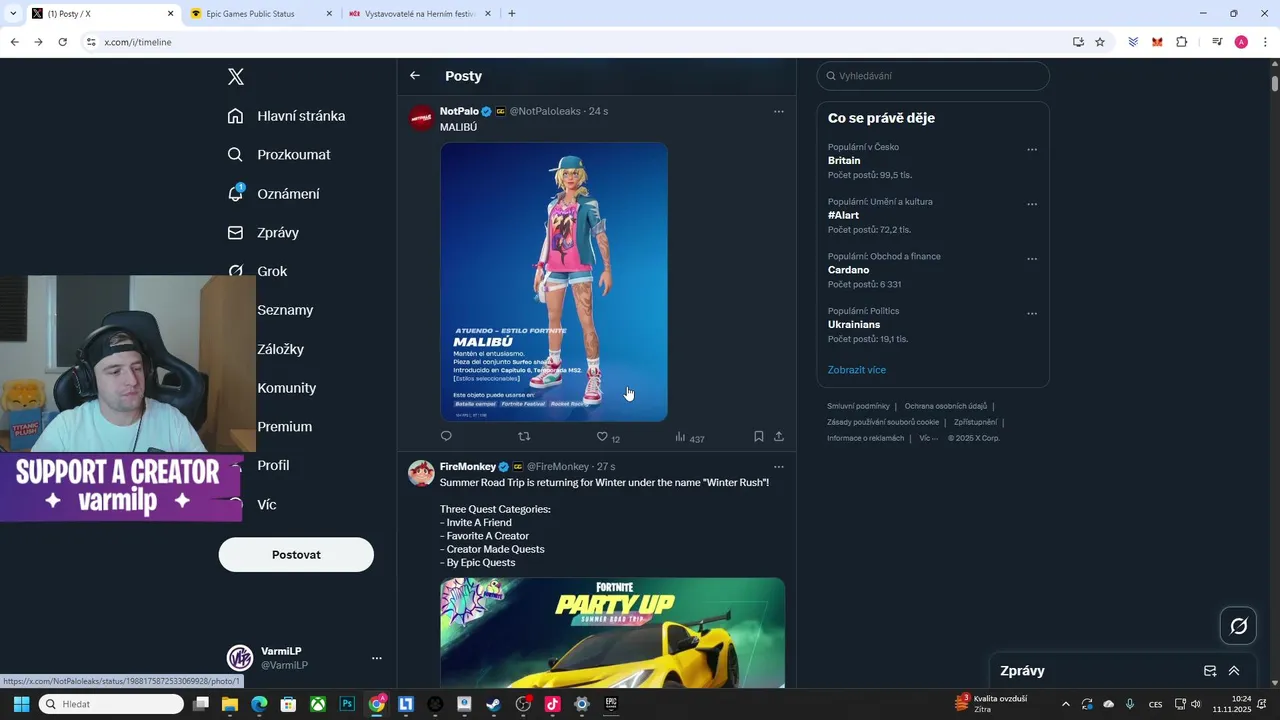
Task: Open Steam from taskbar
Action: tap(494, 704)
